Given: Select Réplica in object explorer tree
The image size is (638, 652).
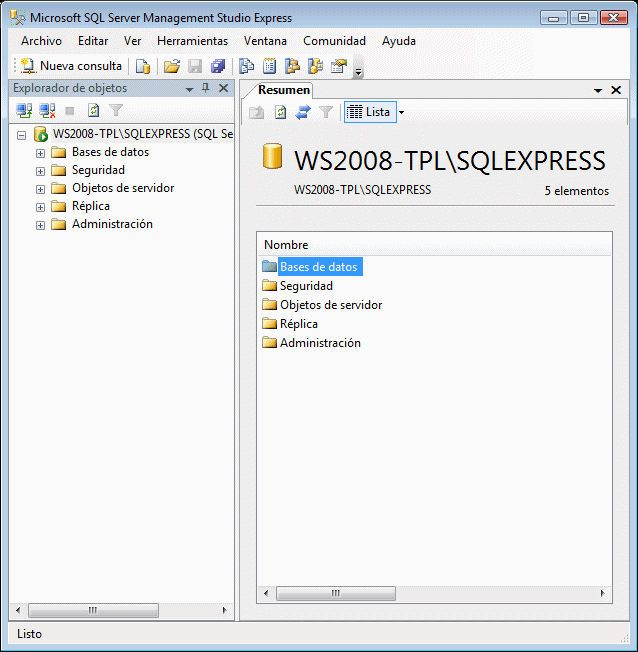Looking at the screenshot, I should pyautogui.click(x=91, y=206).
